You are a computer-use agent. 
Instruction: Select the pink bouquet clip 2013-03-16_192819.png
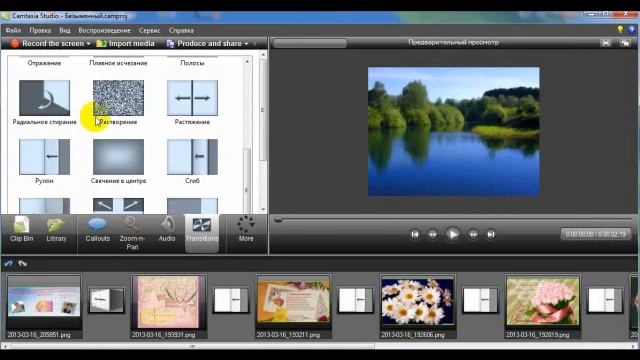[543, 306]
